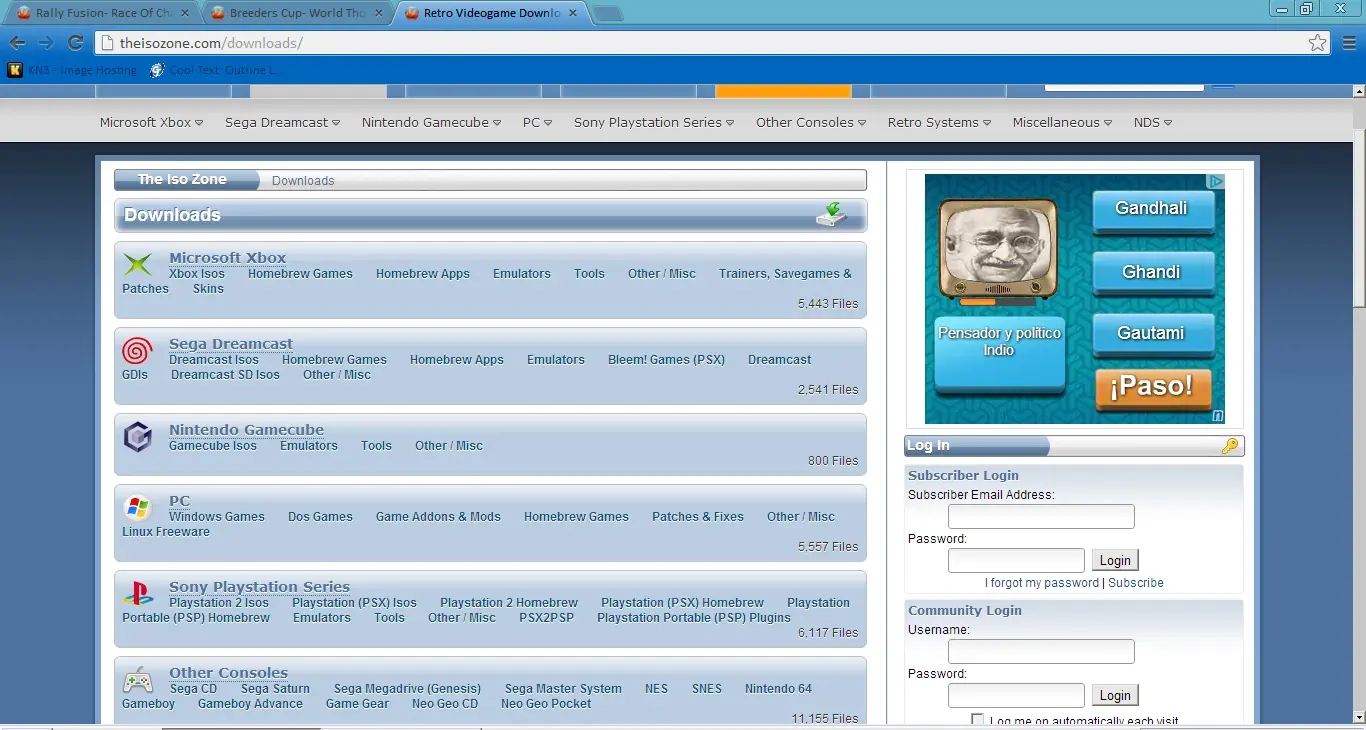The height and width of the screenshot is (730, 1366).
Task: Click the "5,443 Files" count text
Action: point(828,303)
